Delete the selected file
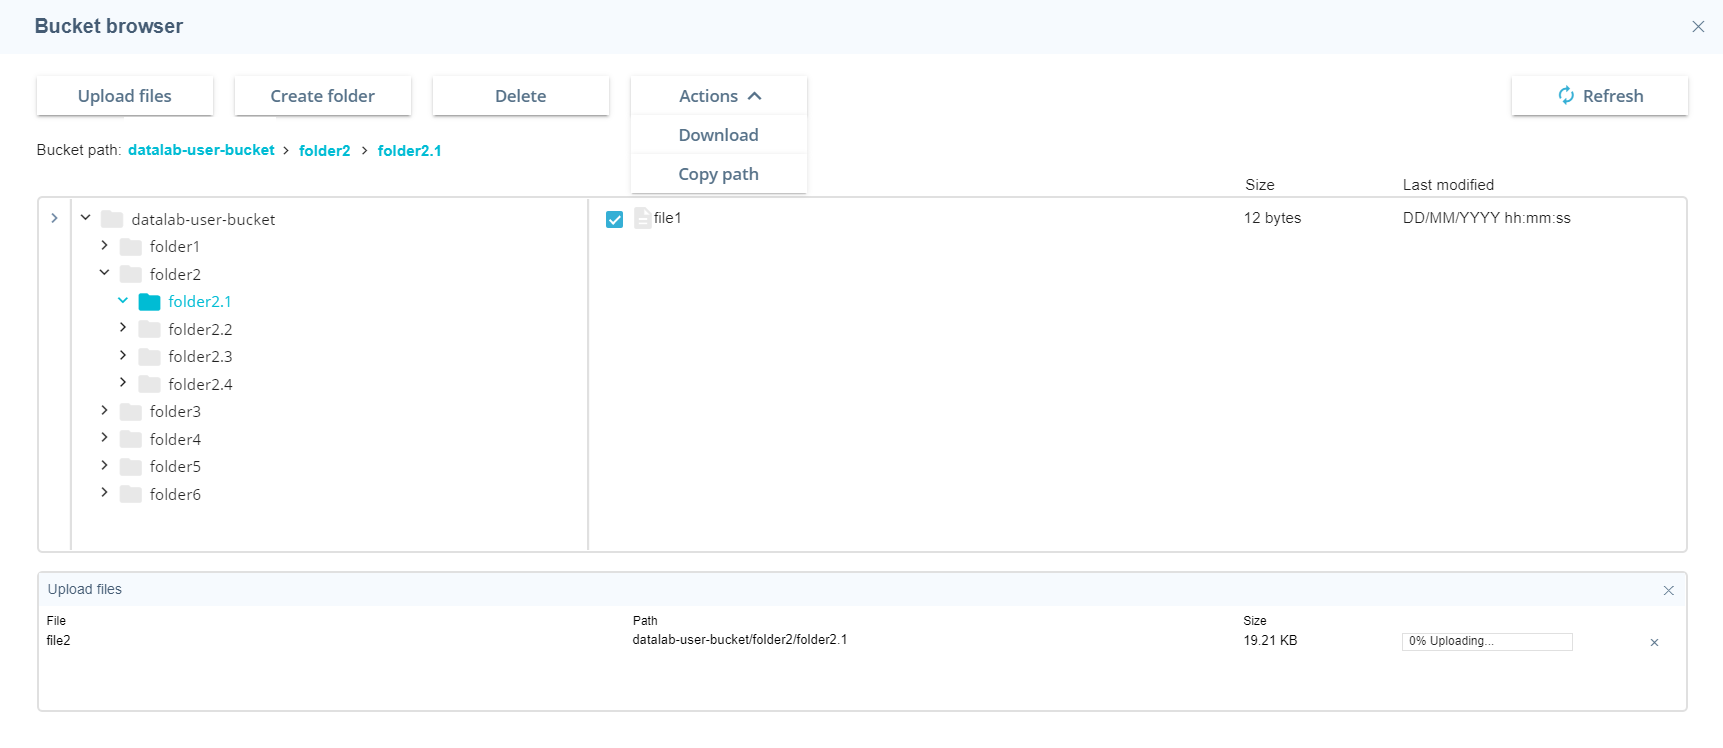The height and width of the screenshot is (748, 1723). click(521, 96)
